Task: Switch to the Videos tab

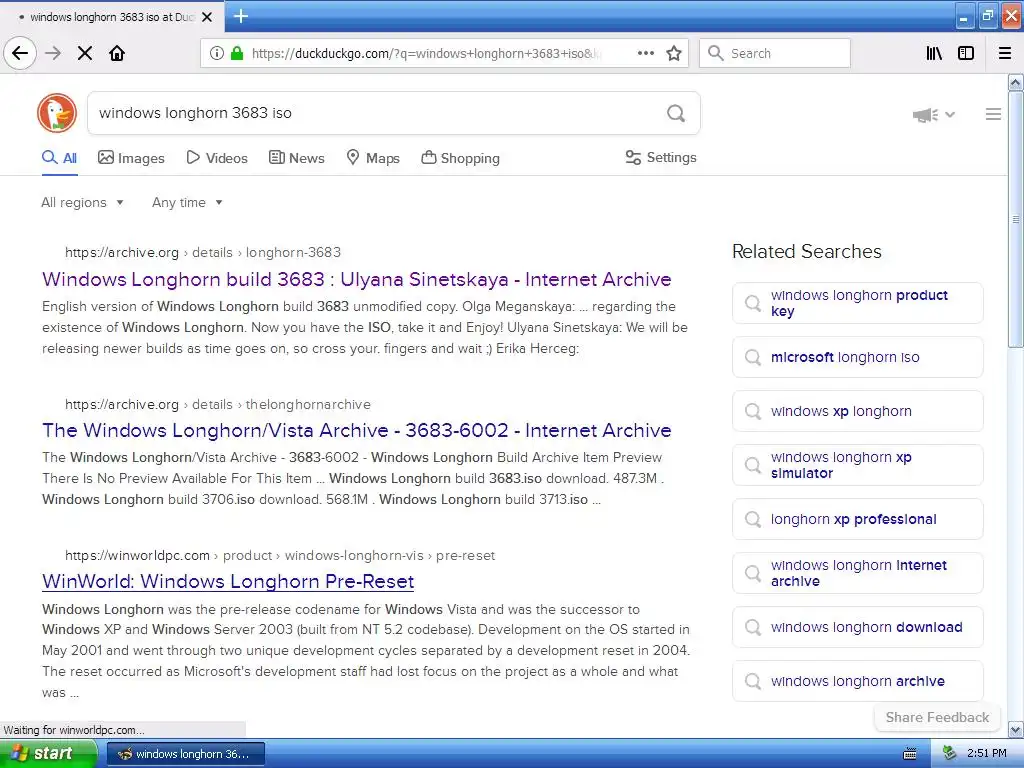Action: tap(217, 158)
